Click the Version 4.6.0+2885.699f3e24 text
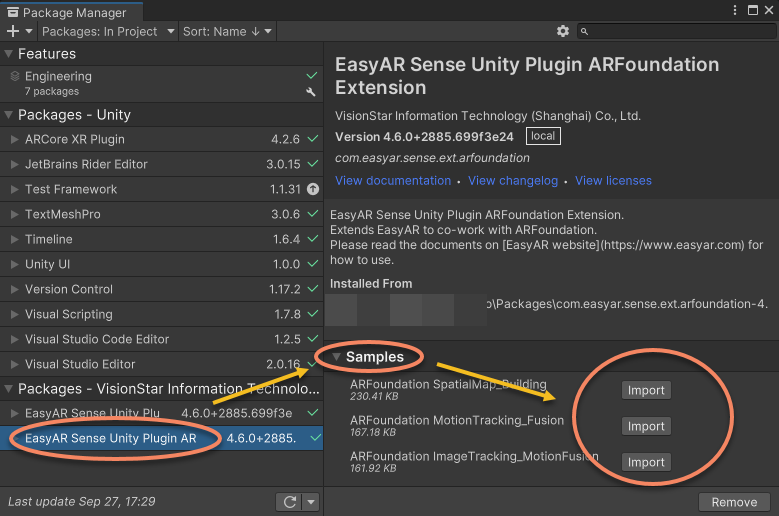779x516 pixels. (x=424, y=137)
